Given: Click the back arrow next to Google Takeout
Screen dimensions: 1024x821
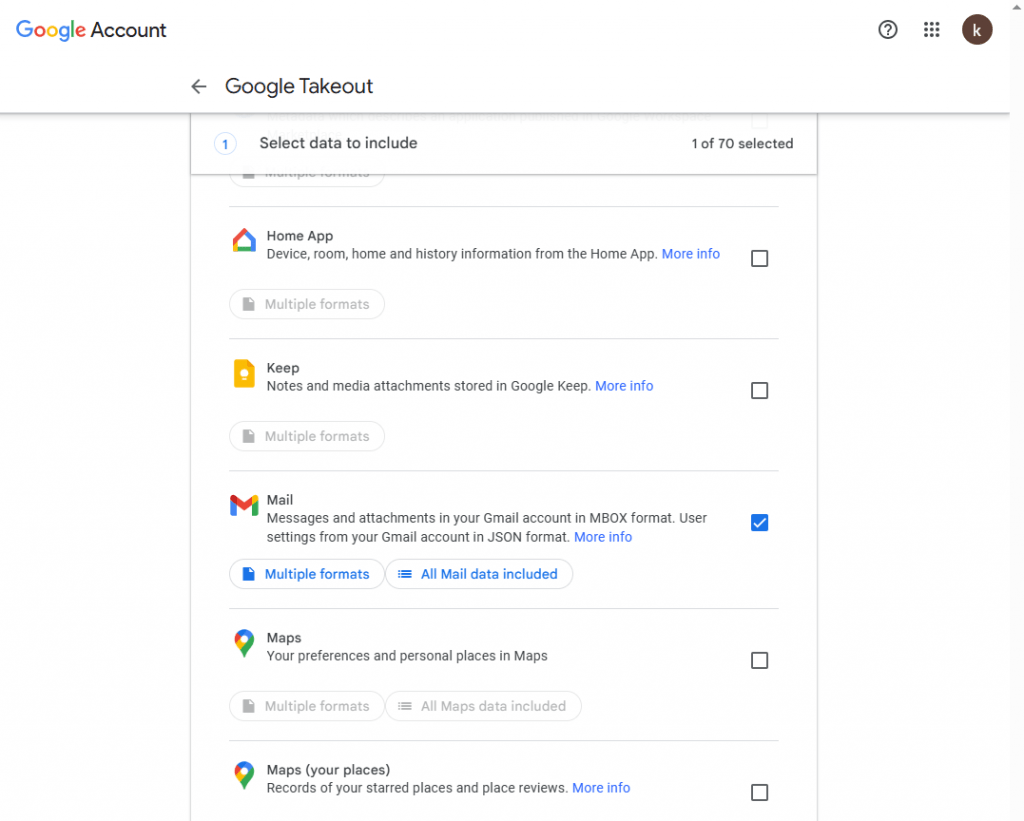Looking at the screenshot, I should tap(199, 86).
